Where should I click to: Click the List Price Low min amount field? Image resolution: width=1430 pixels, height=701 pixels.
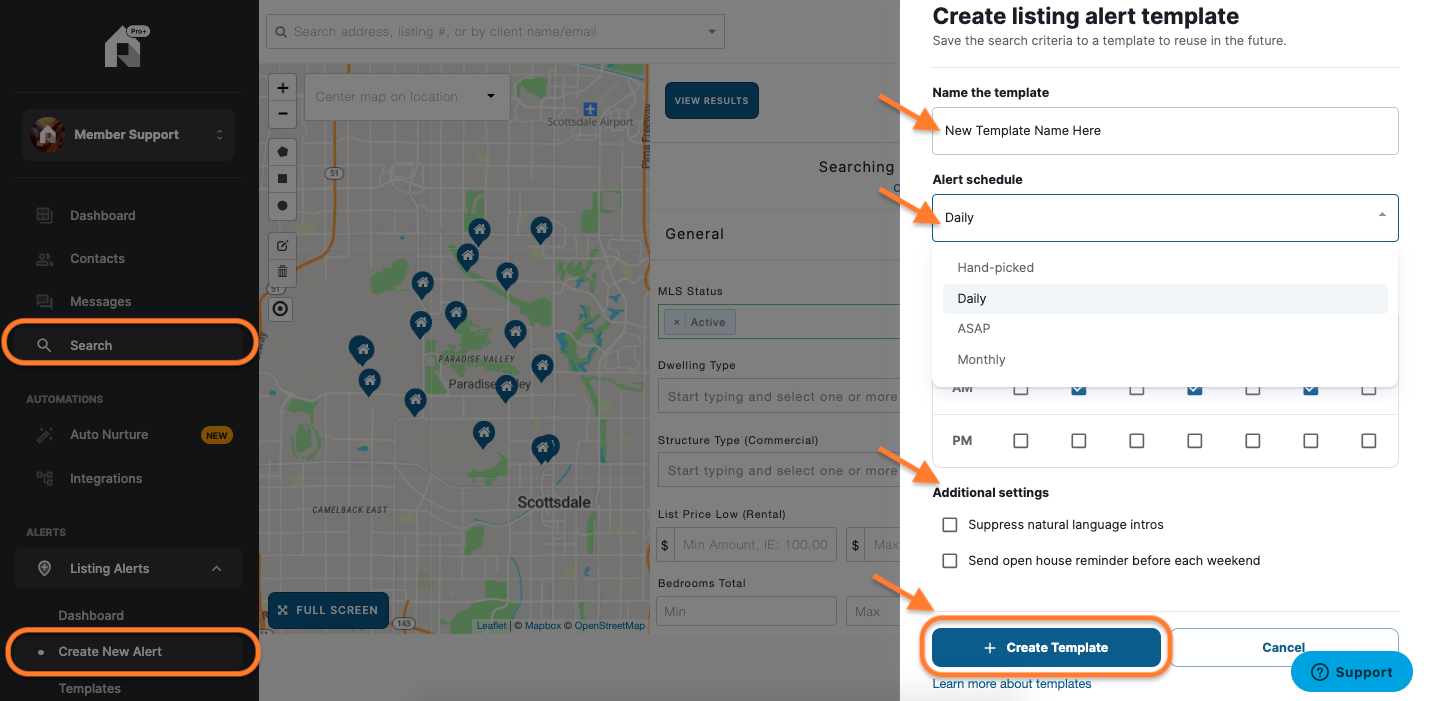point(757,545)
